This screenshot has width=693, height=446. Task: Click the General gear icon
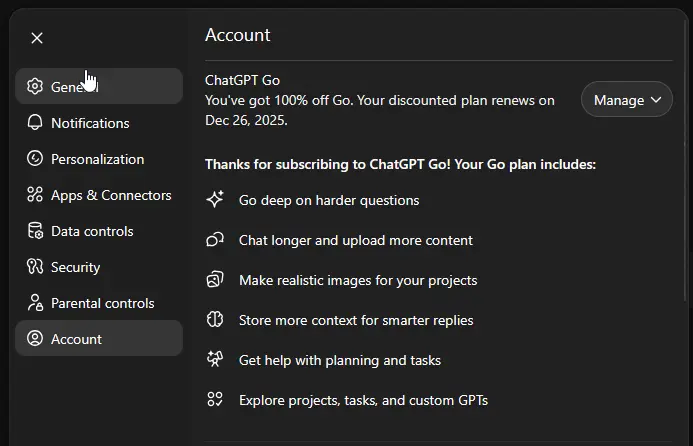[x=35, y=86]
